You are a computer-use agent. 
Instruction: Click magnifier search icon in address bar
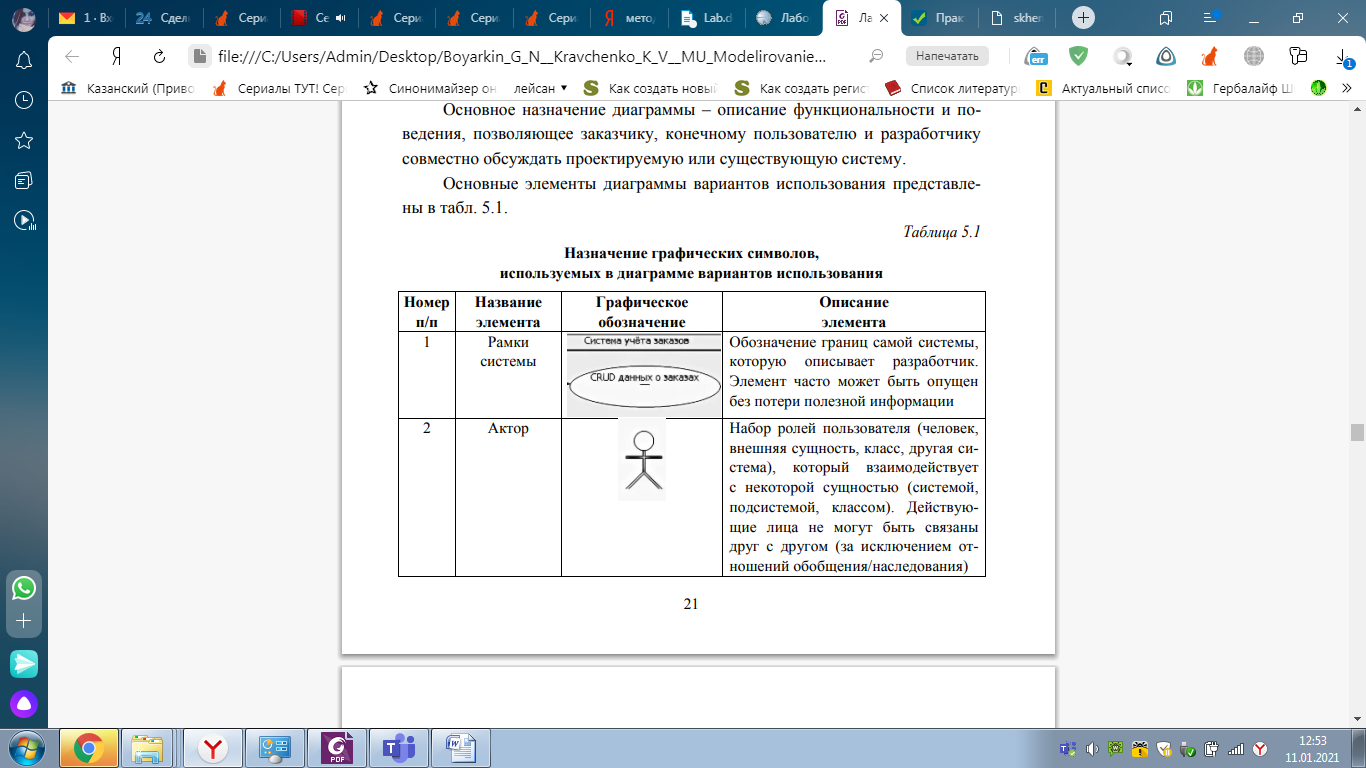point(876,56)
